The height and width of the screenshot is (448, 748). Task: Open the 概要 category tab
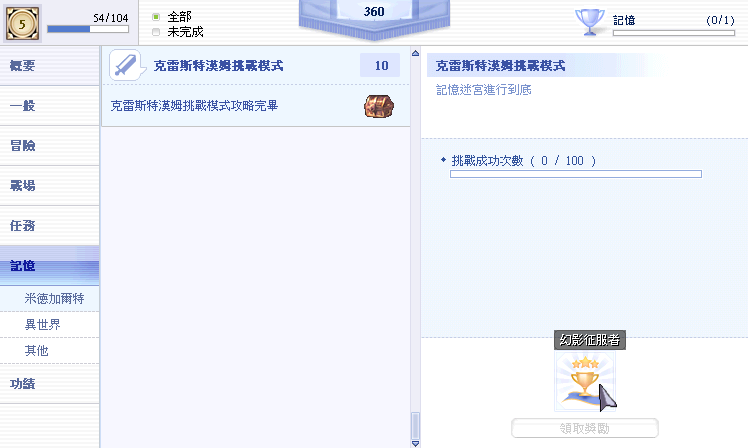[x=50, y=66]
